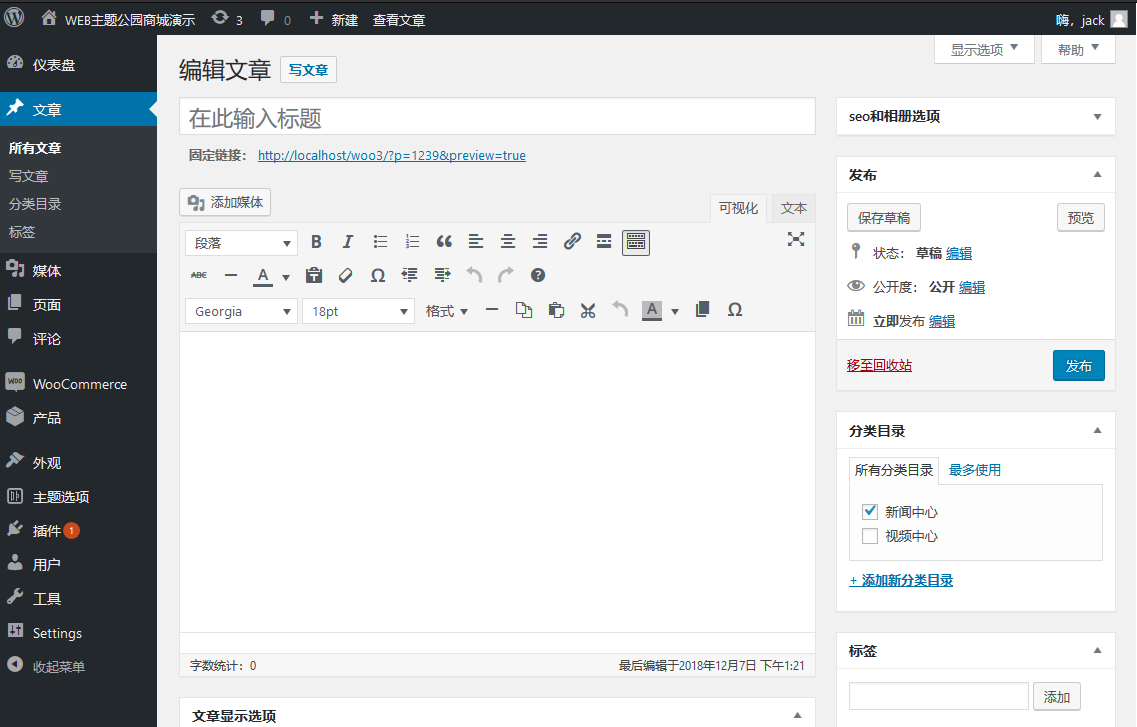Open the 添加媒体 media uploader

(224, 201)
